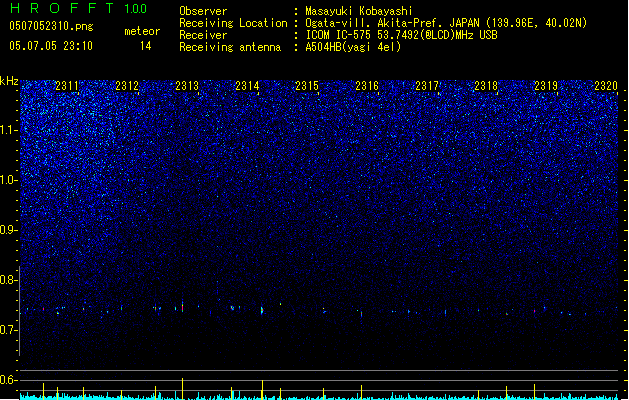The width and height of the screenshot is (629, 400).
Task: Click the 0.8 frequency axis label
Action: [x=9, y=280]
